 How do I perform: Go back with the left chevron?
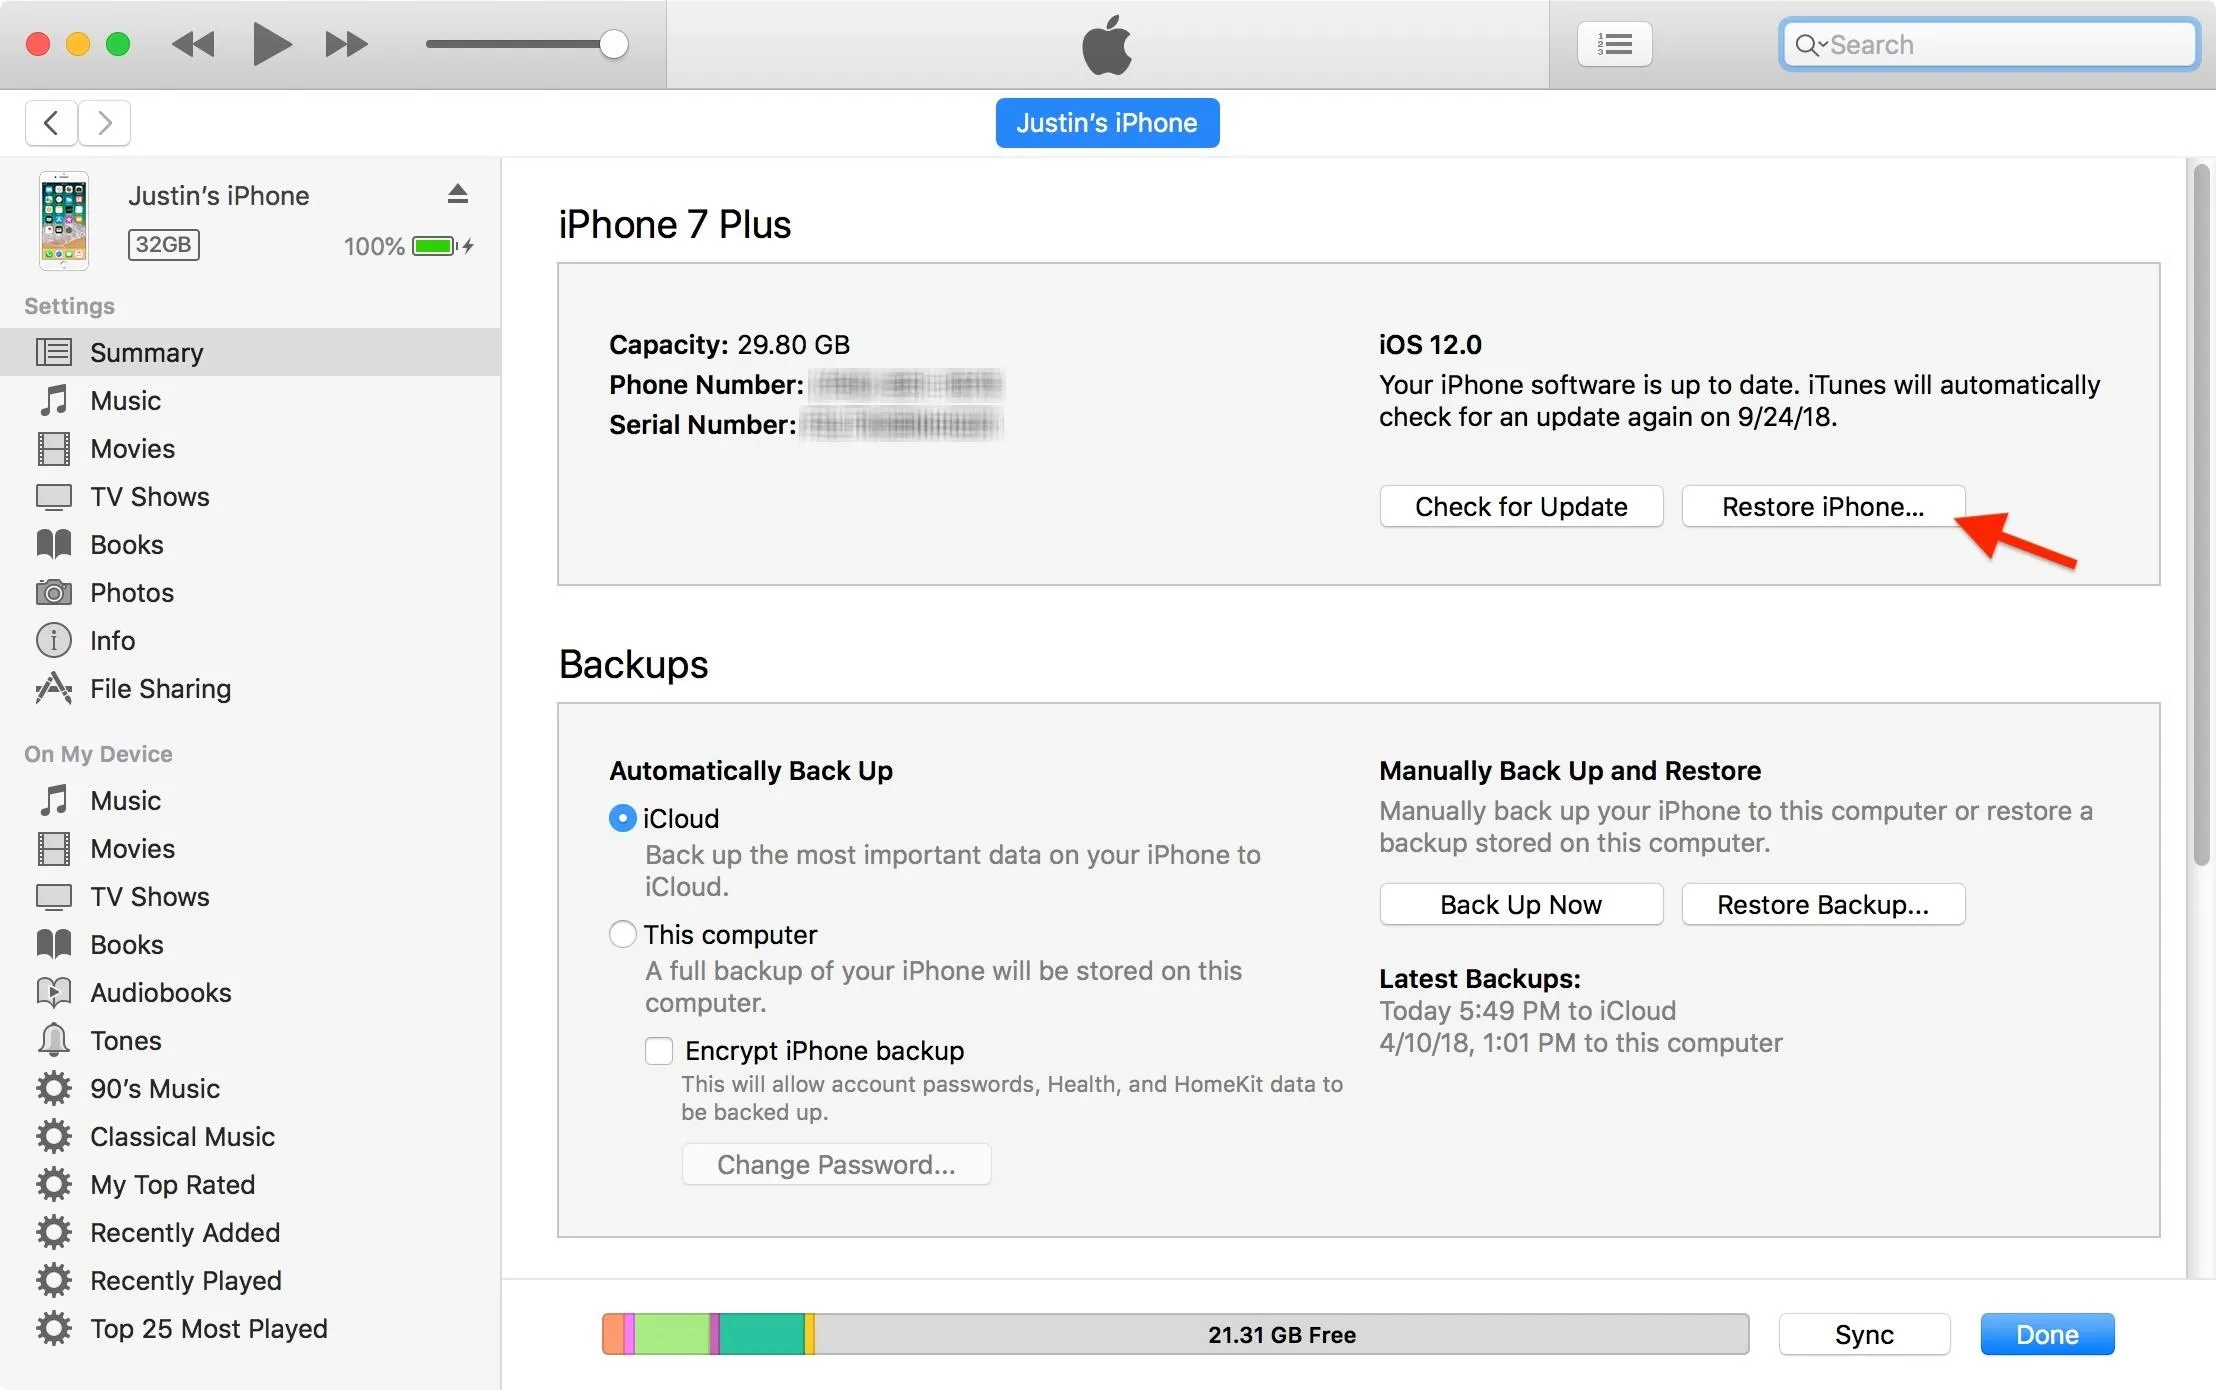pos(51,123)
